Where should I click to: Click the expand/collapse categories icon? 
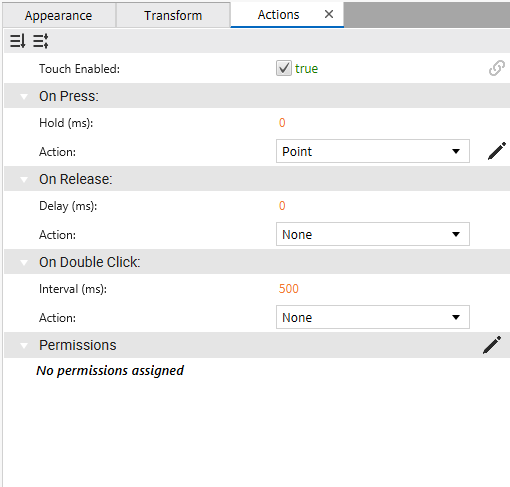click(41, 41)
